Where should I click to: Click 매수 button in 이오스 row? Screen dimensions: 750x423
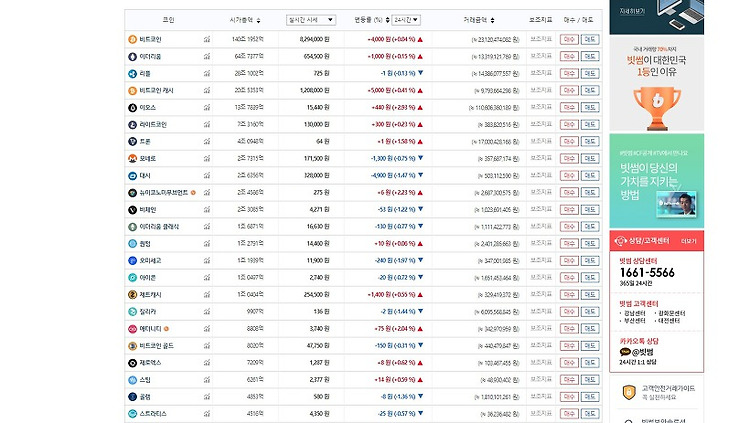tap(569, 108)
